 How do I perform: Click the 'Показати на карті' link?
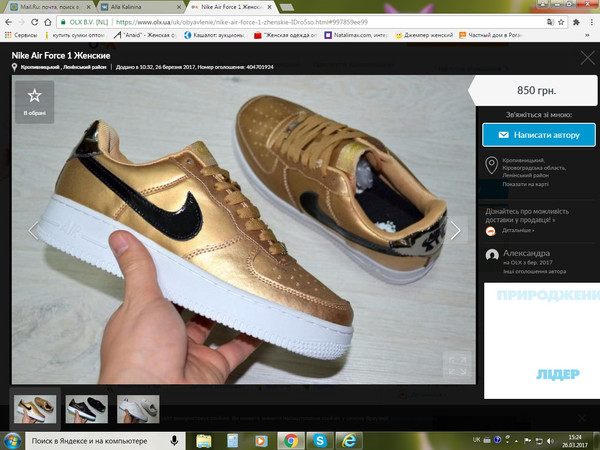(x=525, y=184)
